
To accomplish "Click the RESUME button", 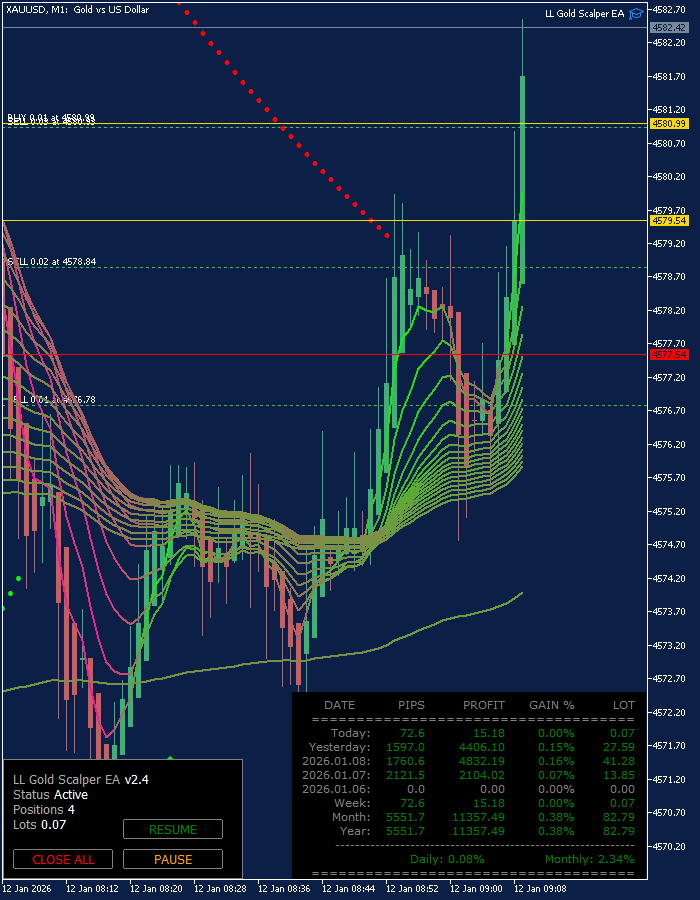I will pos(173,829).
